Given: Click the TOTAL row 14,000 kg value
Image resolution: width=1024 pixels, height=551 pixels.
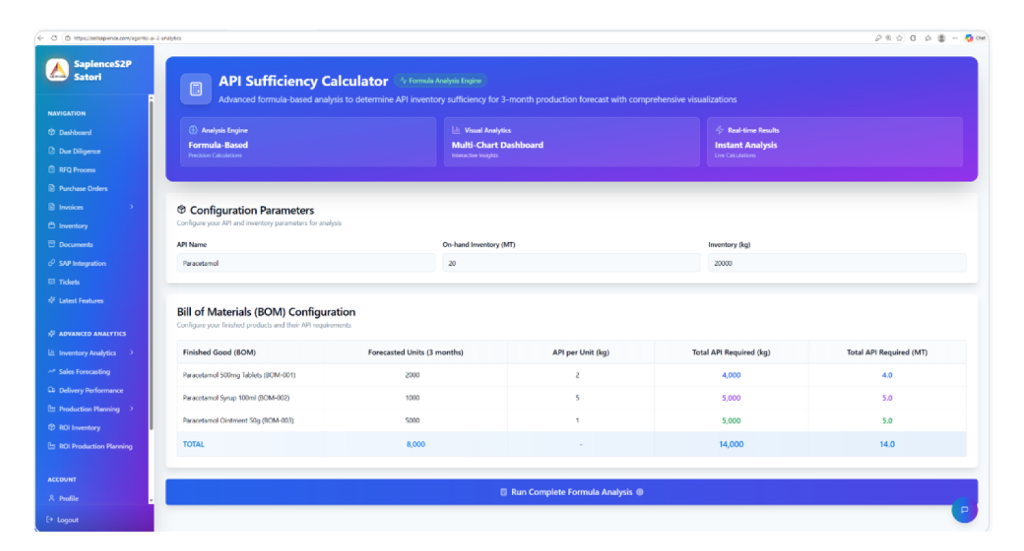Looking at the screenshot, I should (x=731, y=444).
